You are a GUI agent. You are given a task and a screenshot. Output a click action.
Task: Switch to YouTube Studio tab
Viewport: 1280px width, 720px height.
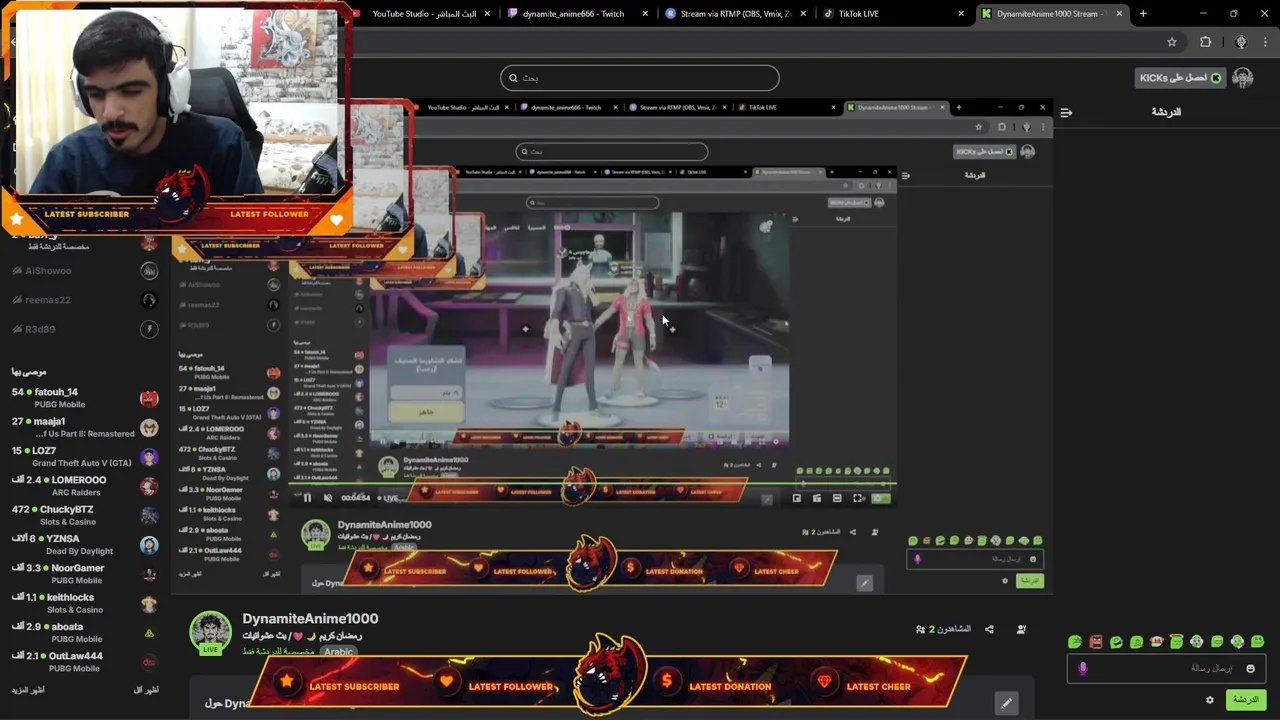click(424, 14)
